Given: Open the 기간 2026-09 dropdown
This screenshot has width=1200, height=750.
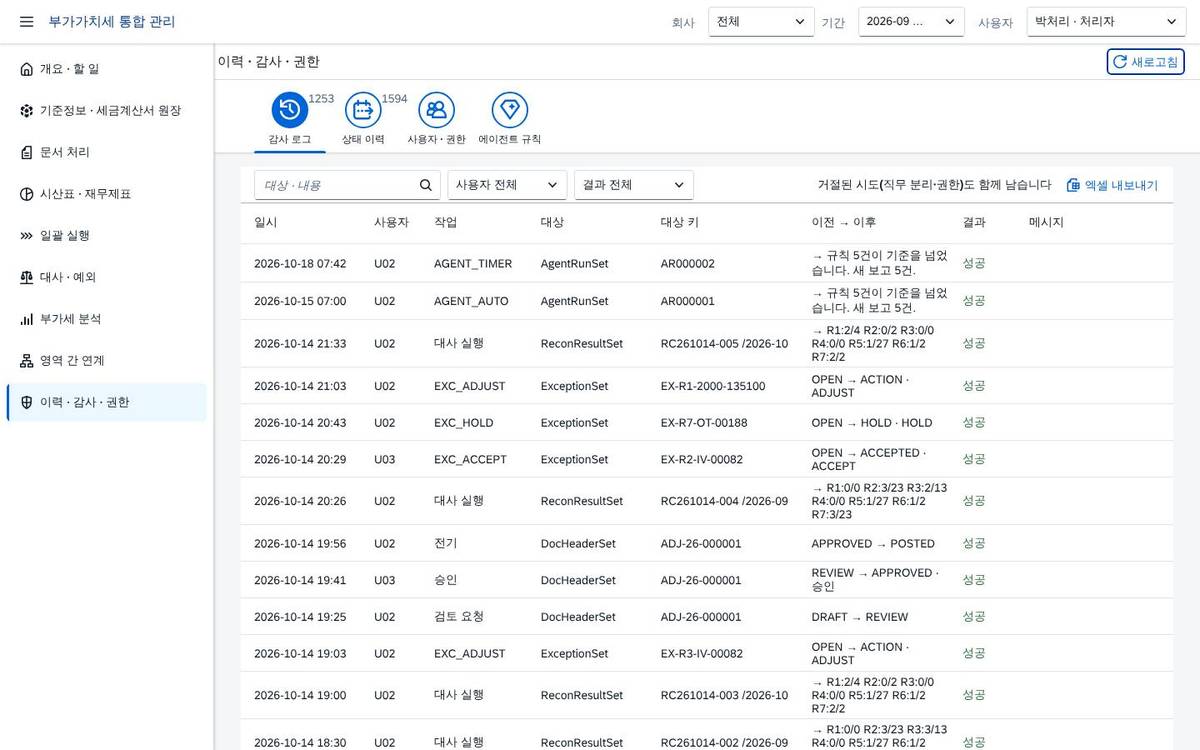Looking at the screenshot, I should click(x=911, y=22).
